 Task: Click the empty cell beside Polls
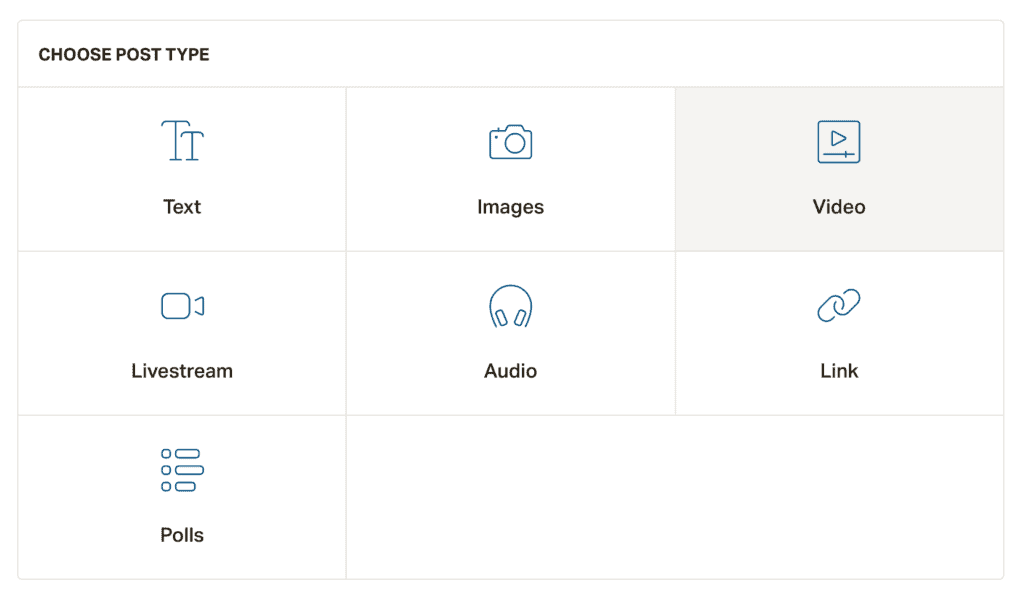click(x=674, y=497)
